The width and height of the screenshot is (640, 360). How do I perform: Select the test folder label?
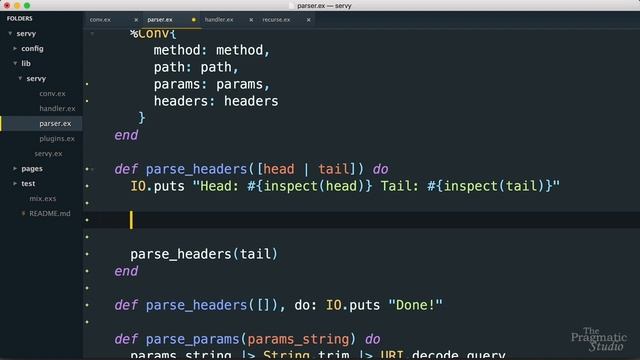coord(28,184)
